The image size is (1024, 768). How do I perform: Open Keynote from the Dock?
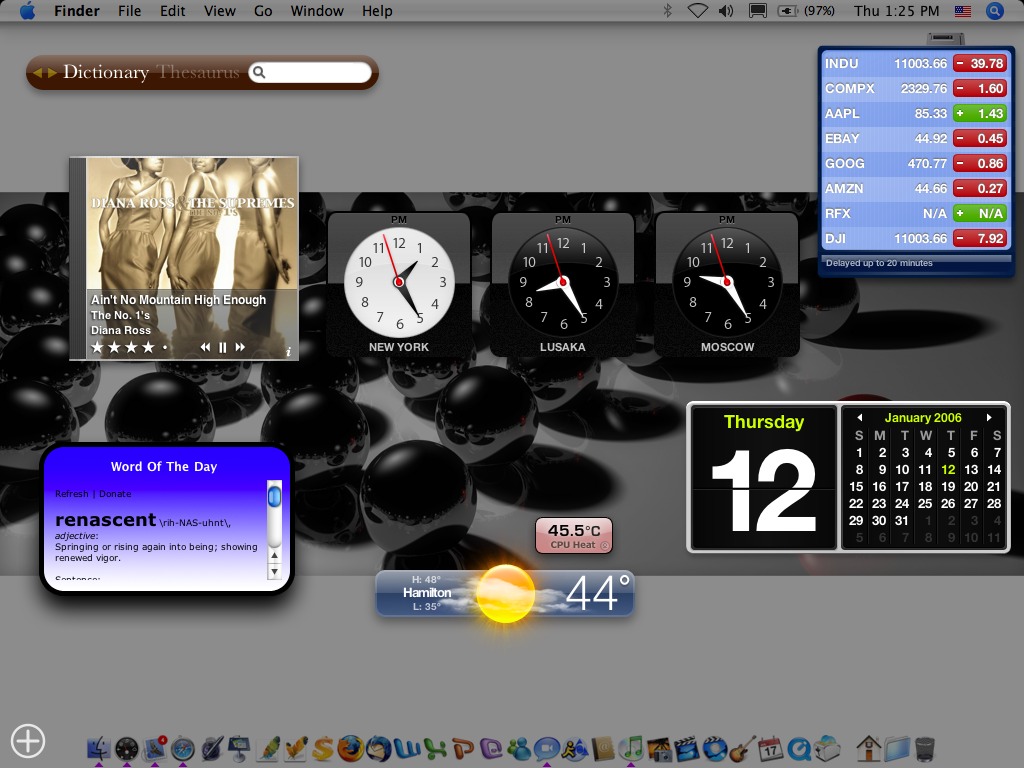click(239, 748)
